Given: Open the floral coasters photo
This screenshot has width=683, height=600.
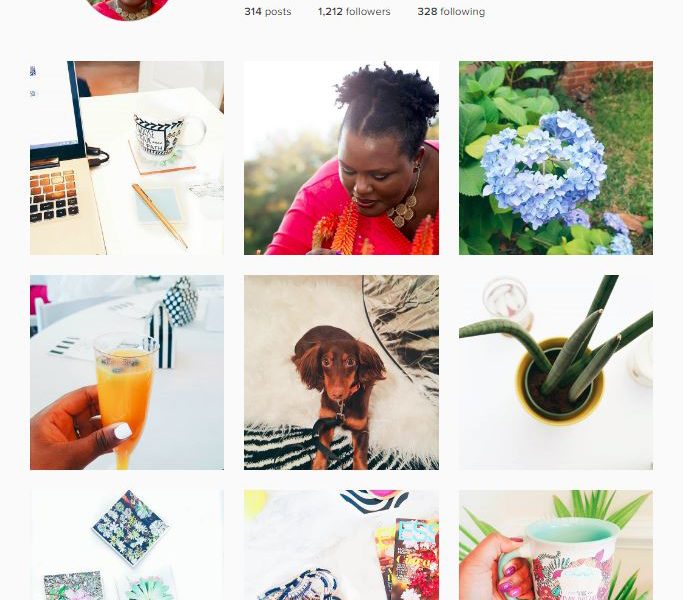Looking at the screenshot, I should click(x=127, y=545).
